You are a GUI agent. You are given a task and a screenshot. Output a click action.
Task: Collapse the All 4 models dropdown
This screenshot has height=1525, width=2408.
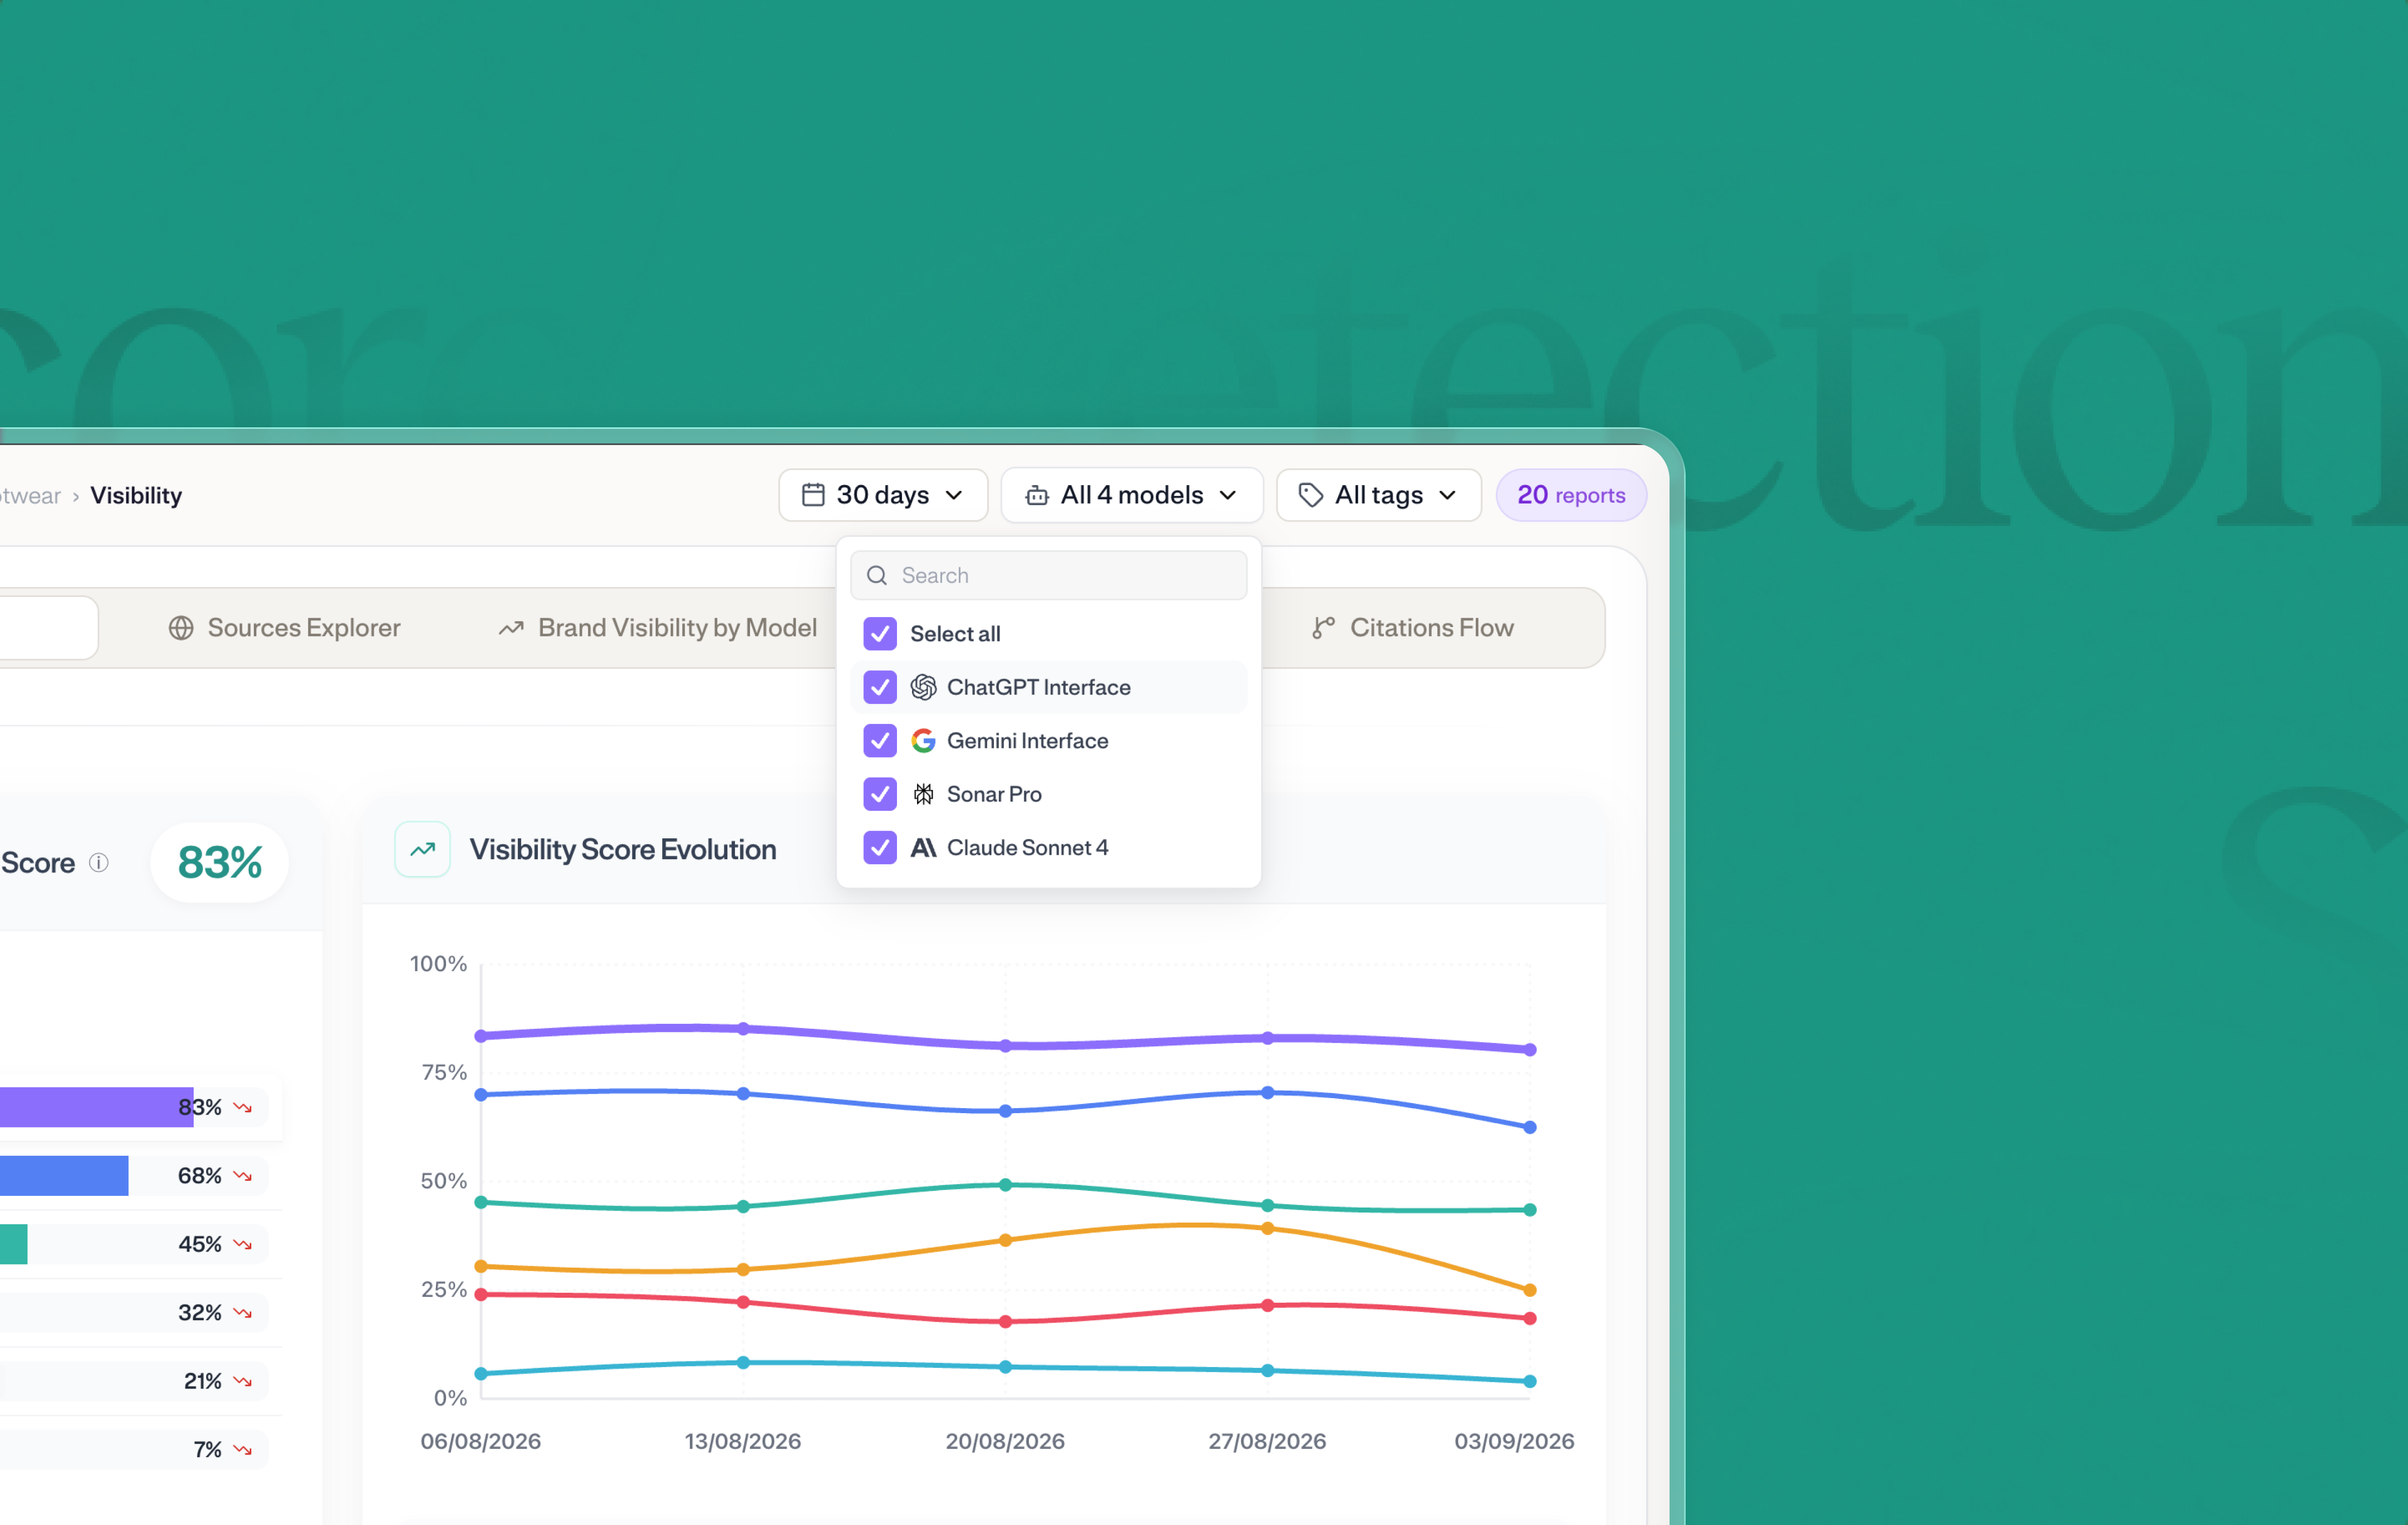click(1132, 495)
